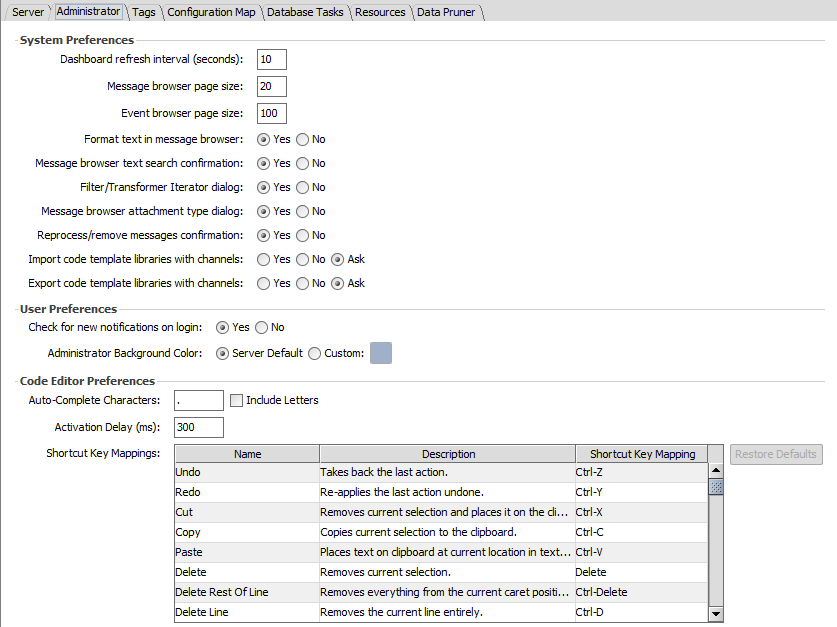Switch to the Server tab
The width and height of the screenshot is (837, 627).
[28, 12]
